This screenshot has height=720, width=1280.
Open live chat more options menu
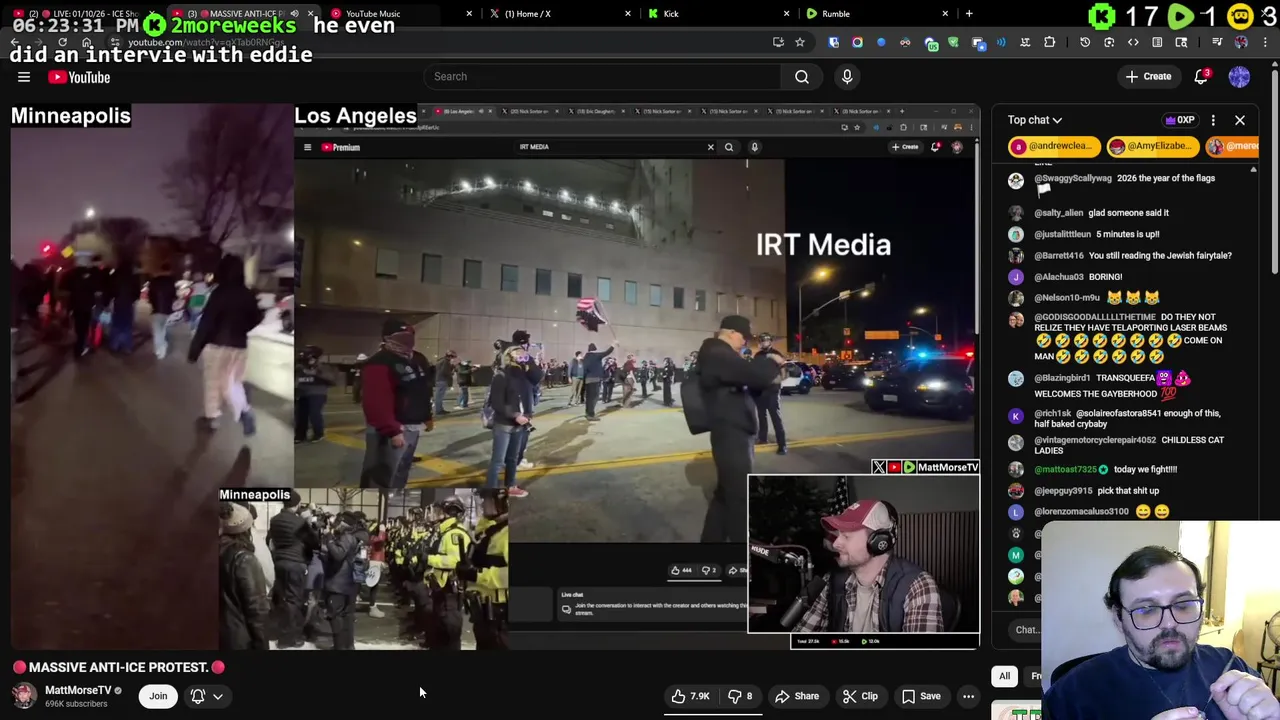click(1213, 120)
